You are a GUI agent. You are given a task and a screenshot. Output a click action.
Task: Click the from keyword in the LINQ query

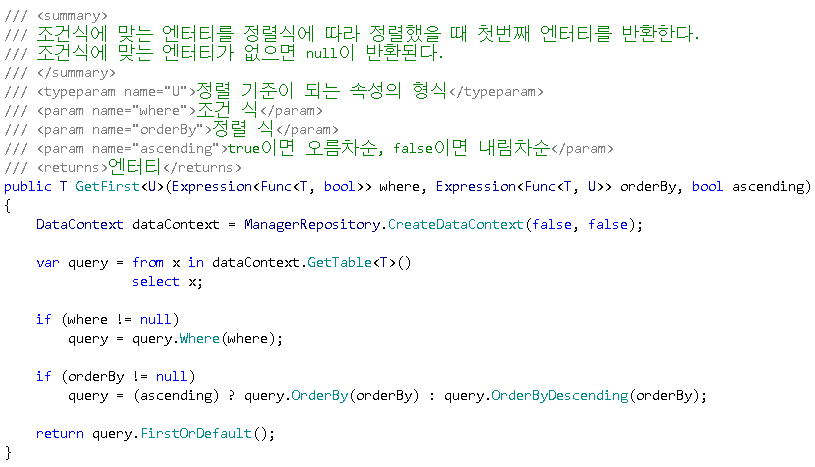coord(148,263)
